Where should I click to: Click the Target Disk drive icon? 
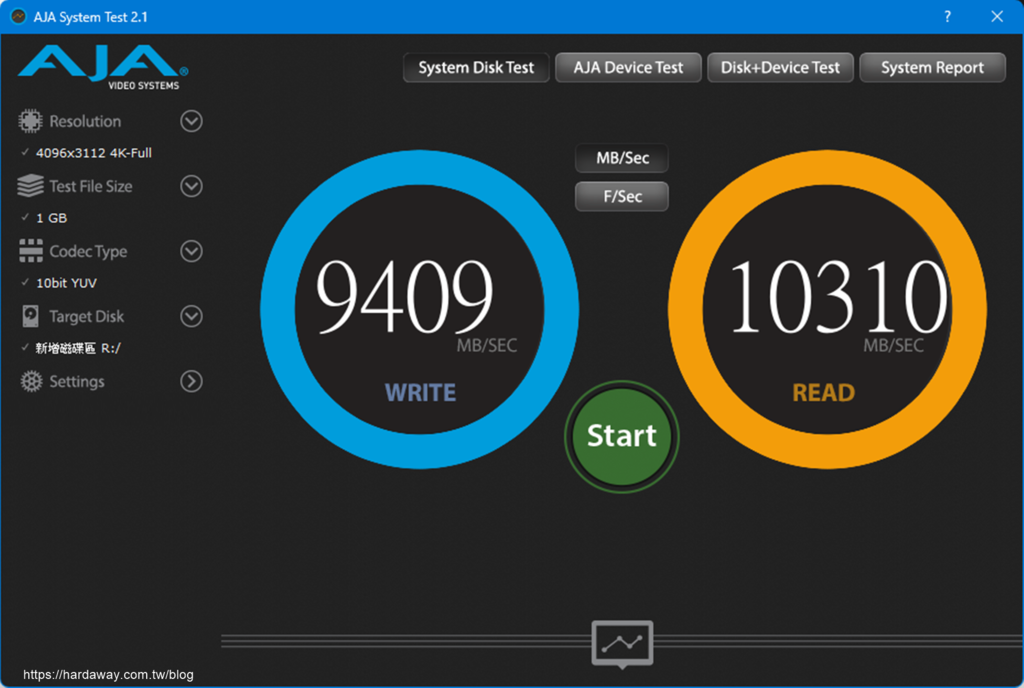[30, 316]
